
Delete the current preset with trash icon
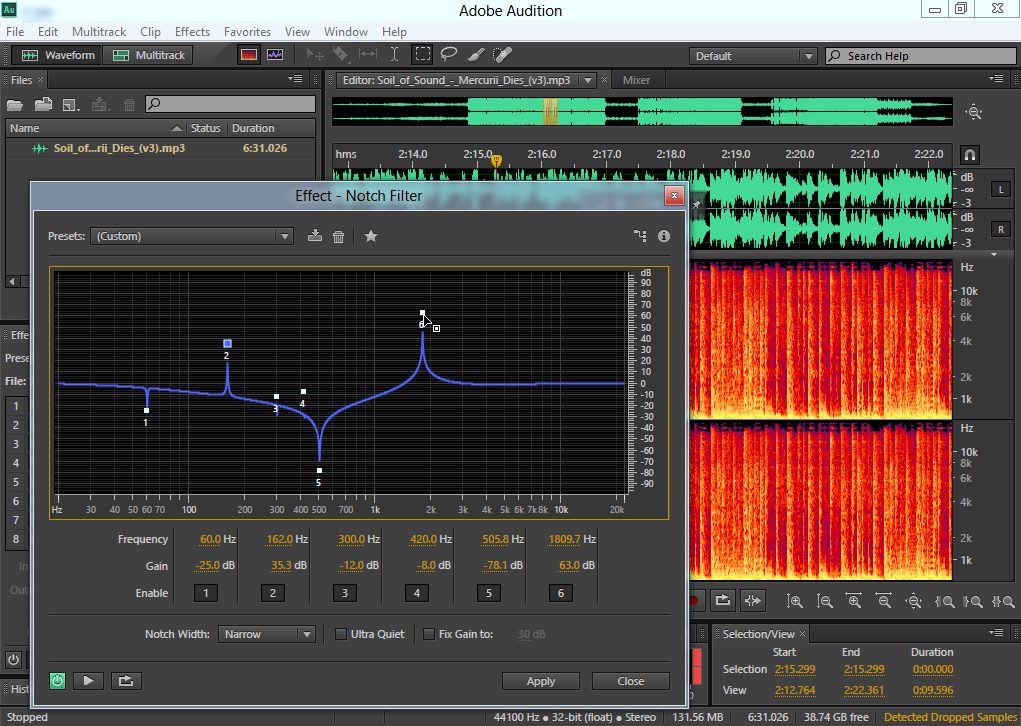click(x=338, y=236)
